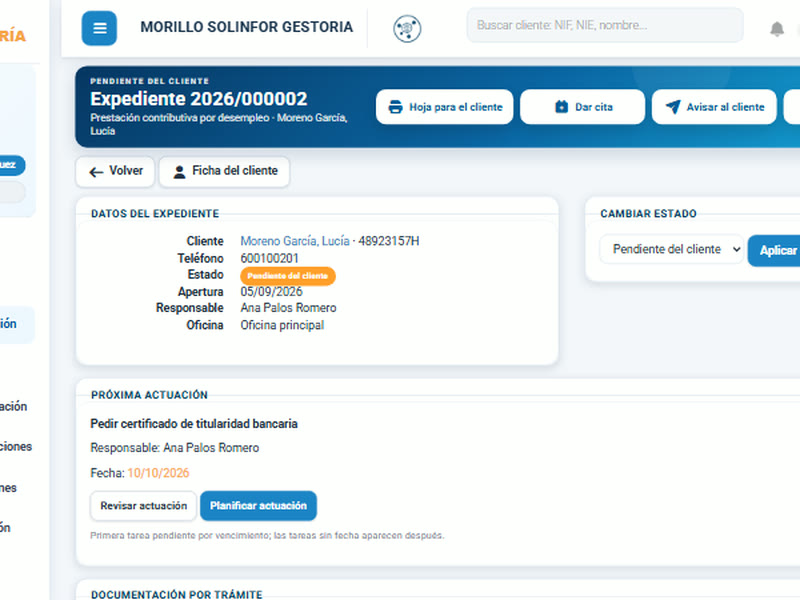Screen dimensions: 800x600
Task: Go back with the Volver button
Action: click(115, 171)
